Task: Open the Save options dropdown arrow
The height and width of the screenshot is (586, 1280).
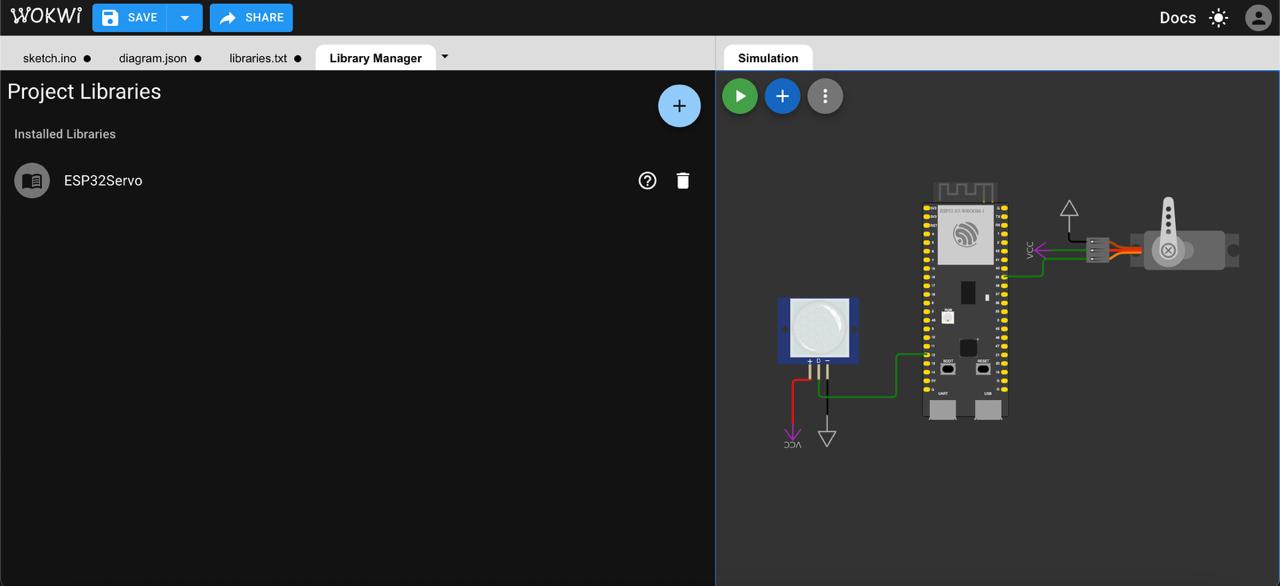Action: [185, 18]
